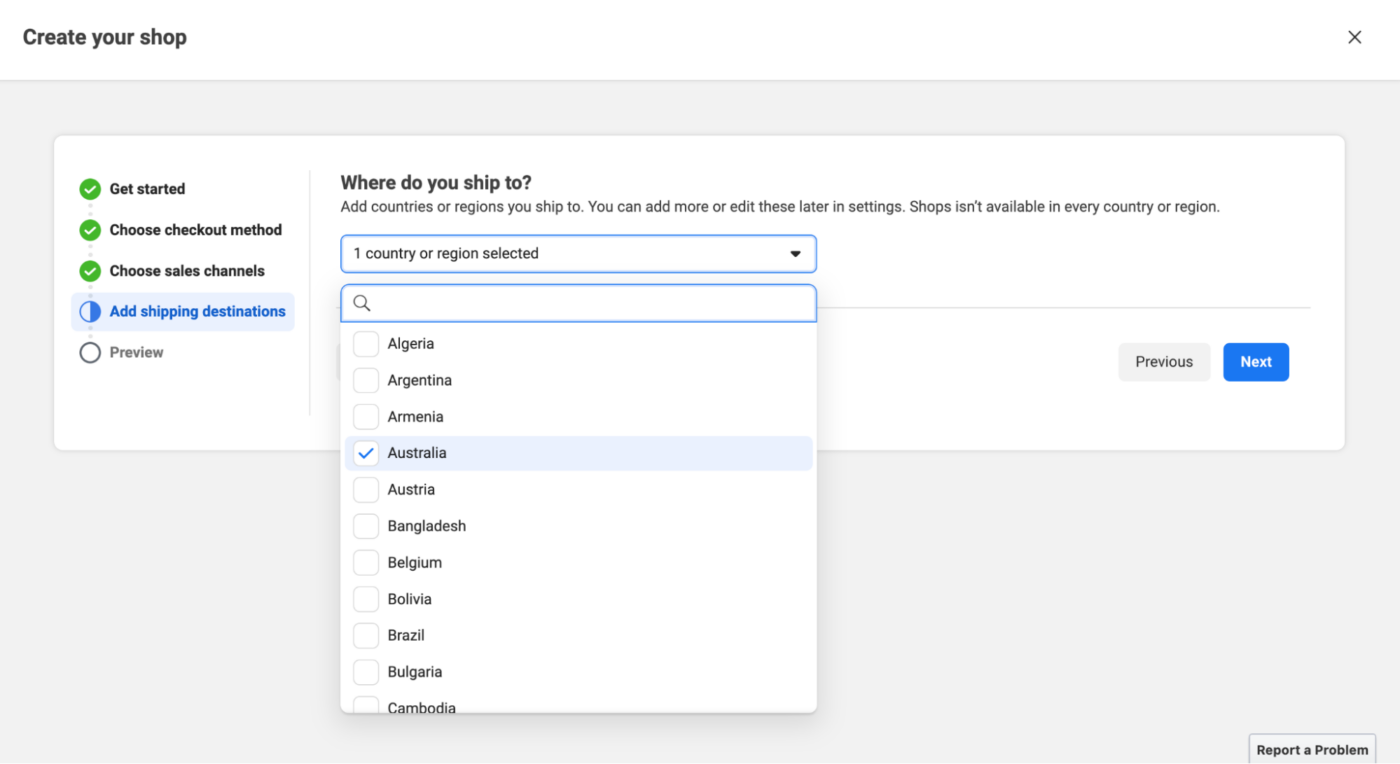Select the Add shipping destinations step
Screen dimensions: 1400x764
197,311
